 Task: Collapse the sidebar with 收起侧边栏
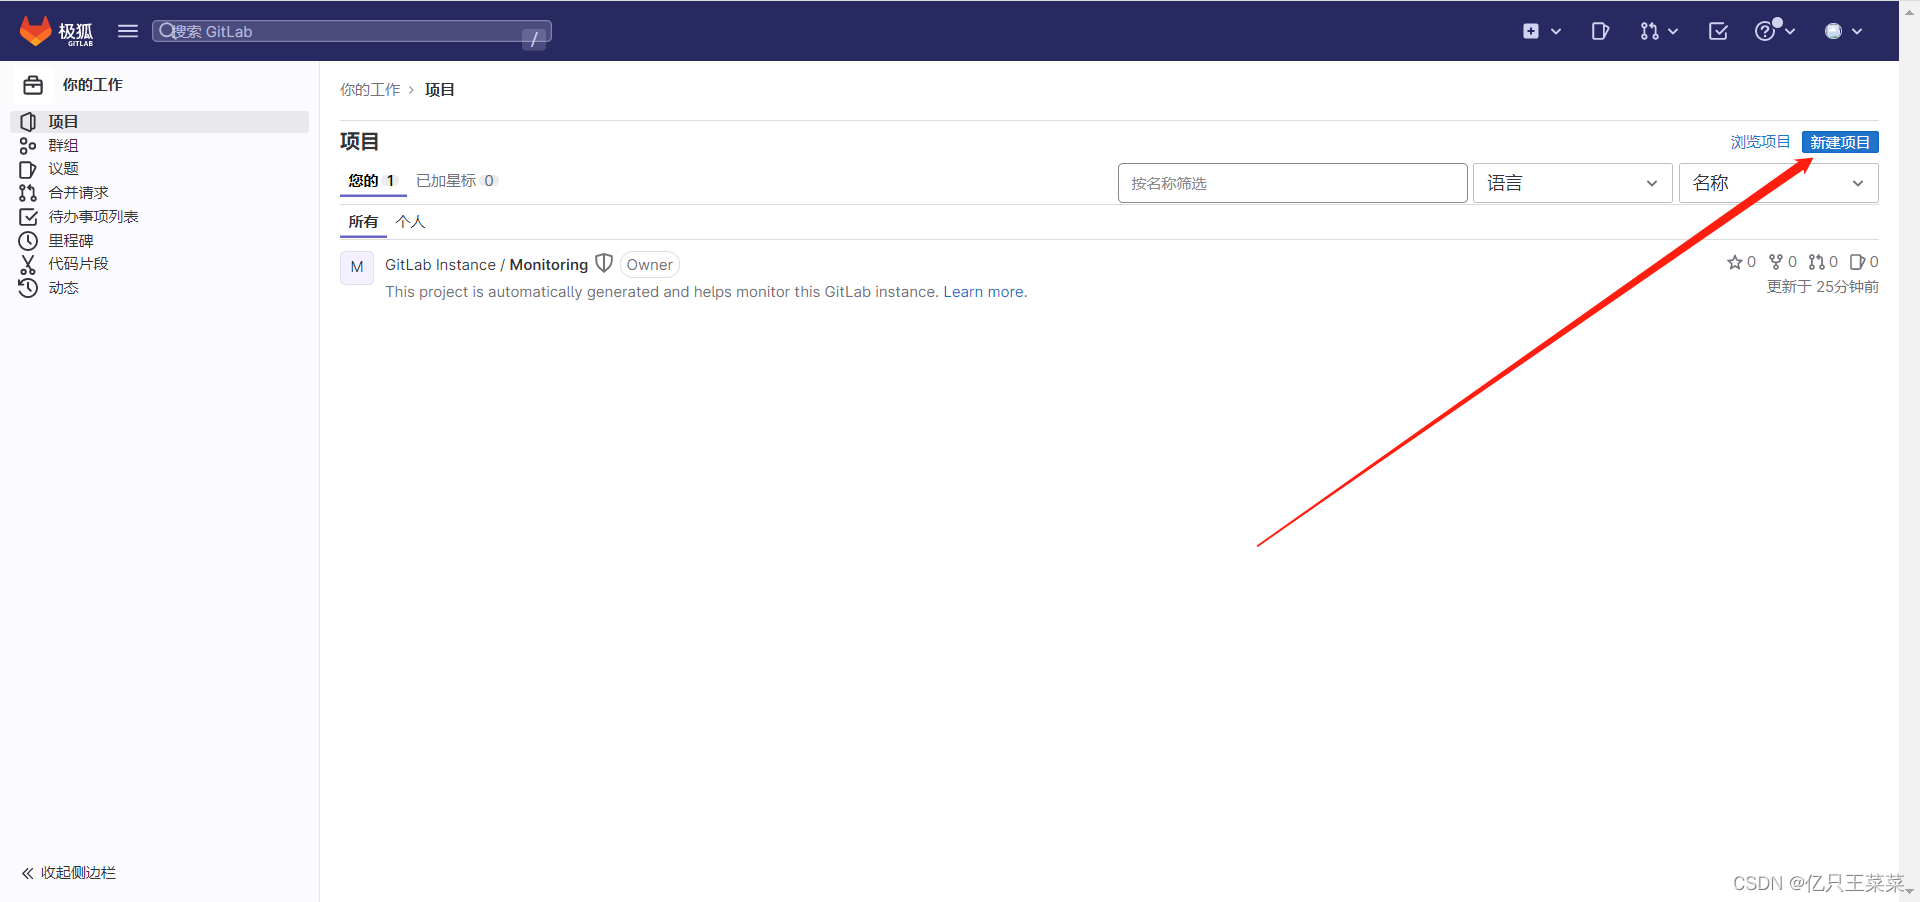coord(69,873)
